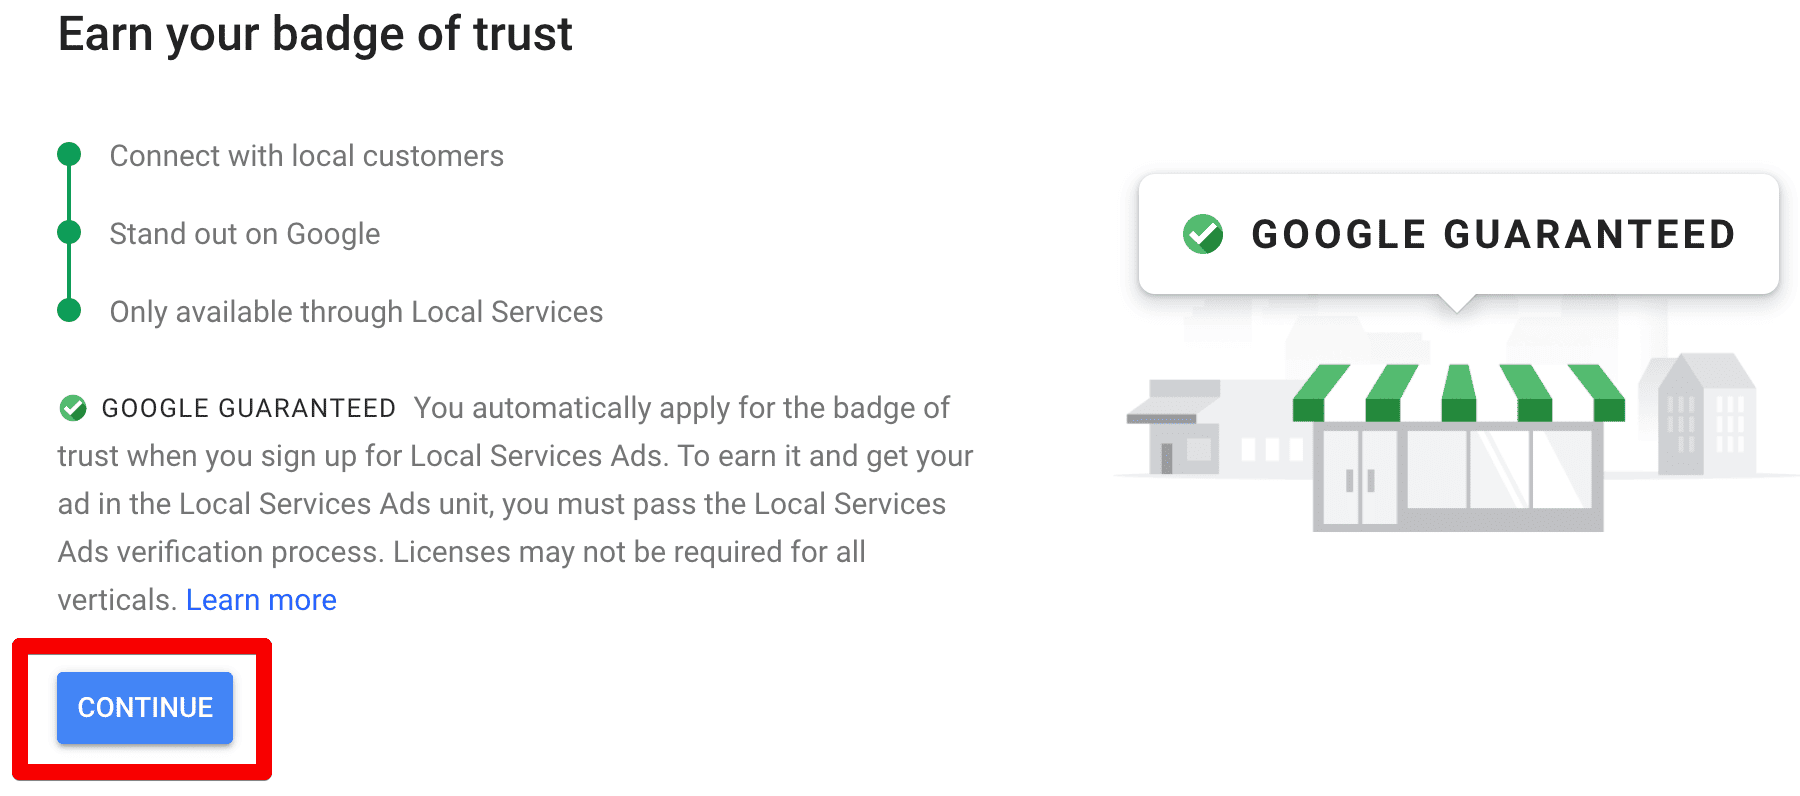Select the checkmark inside the Google Guaranteed badge
This screenshot has width=1800, height=796.
pyautogui.click(x=1202, y=233)
